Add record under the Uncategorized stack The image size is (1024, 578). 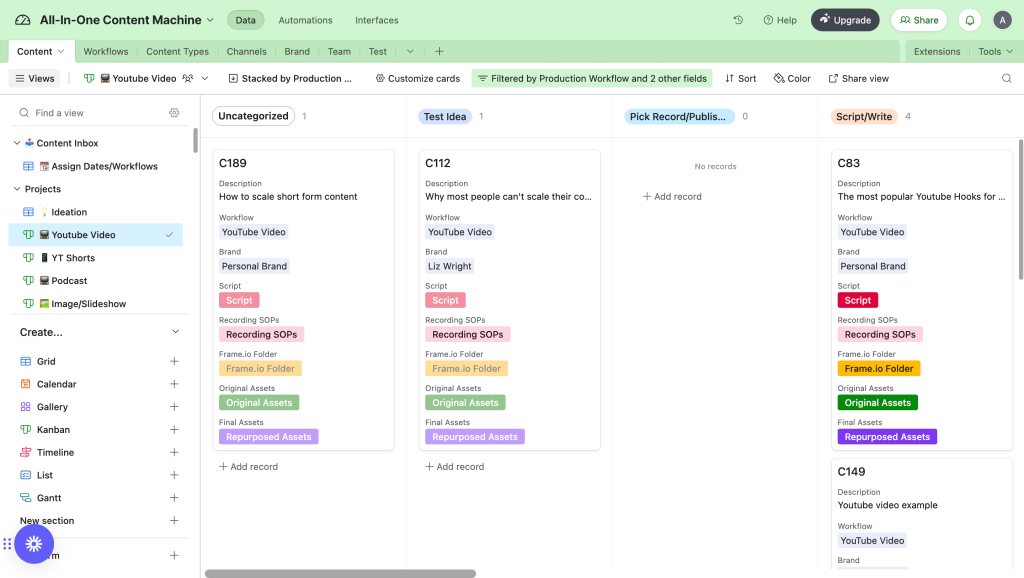[249, 467]
